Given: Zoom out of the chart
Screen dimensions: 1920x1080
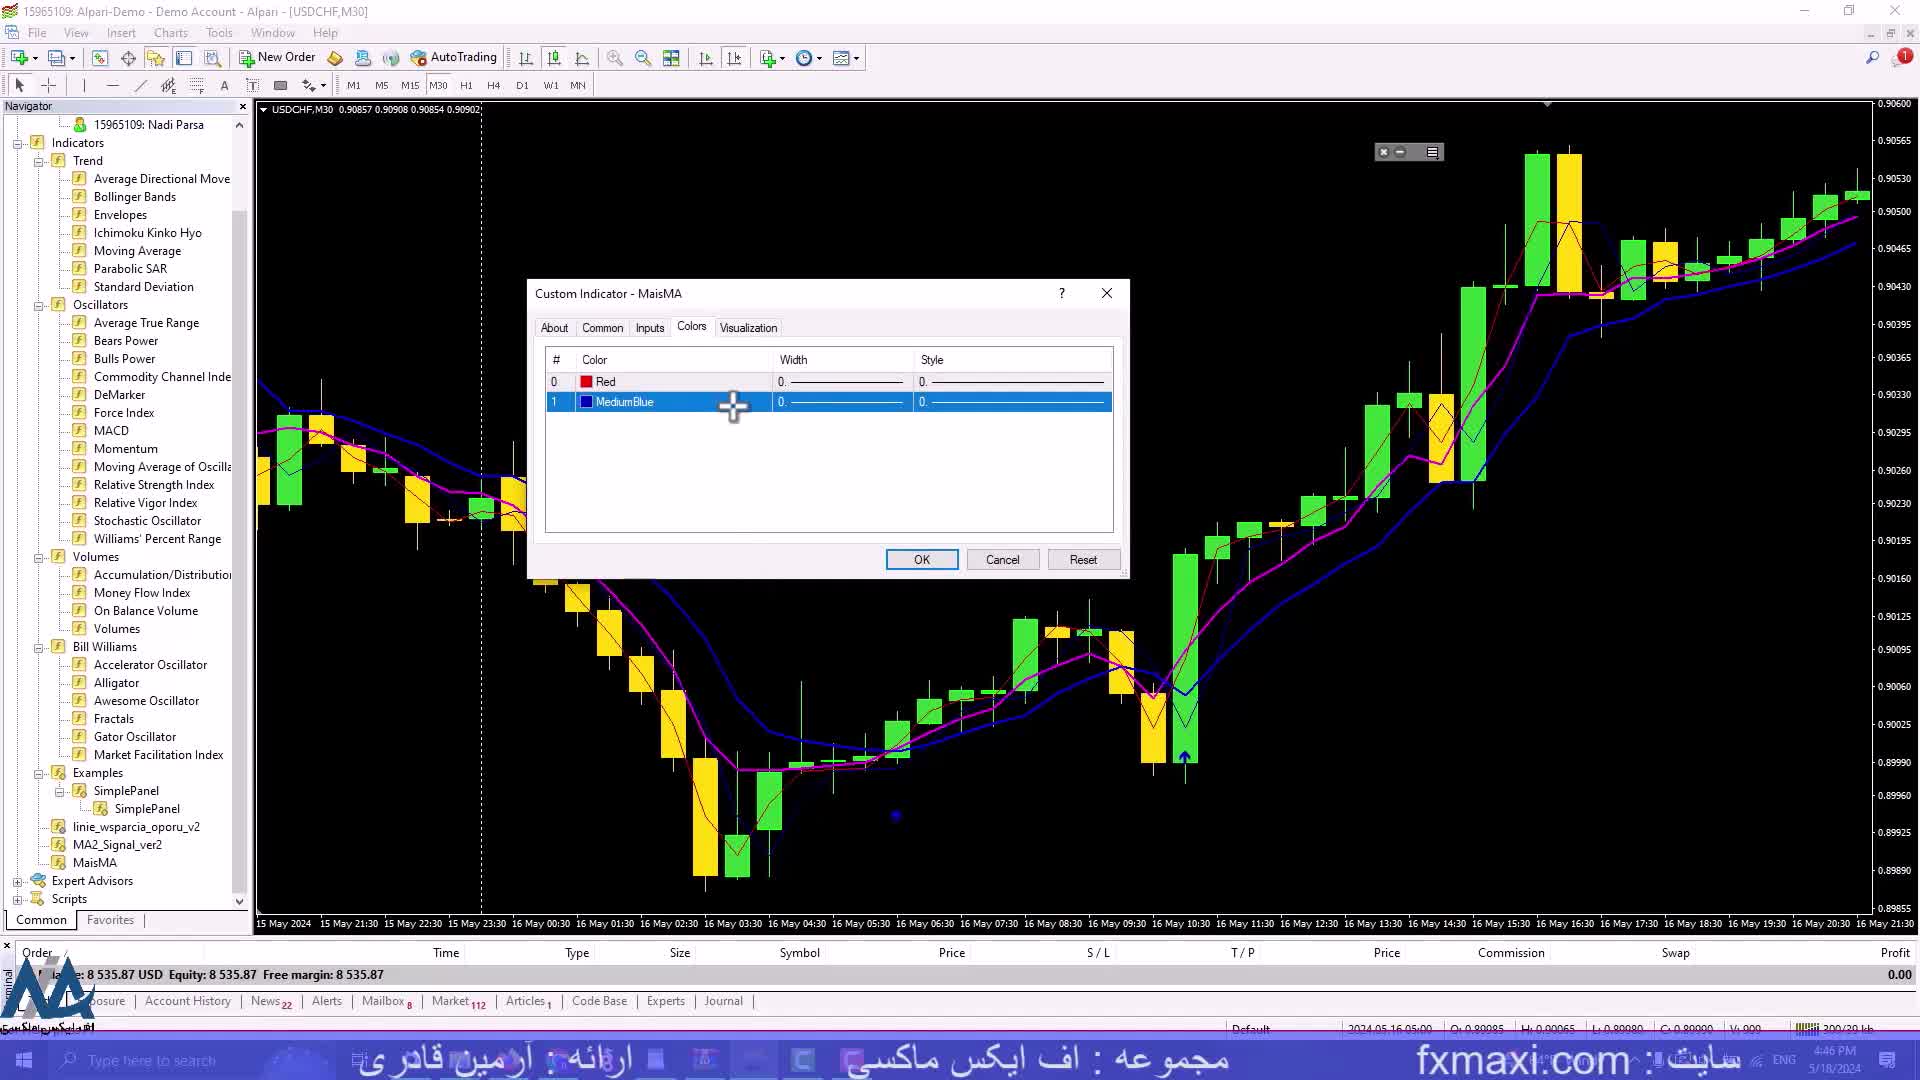Looking at the screenshot, I should click(643, 58).
